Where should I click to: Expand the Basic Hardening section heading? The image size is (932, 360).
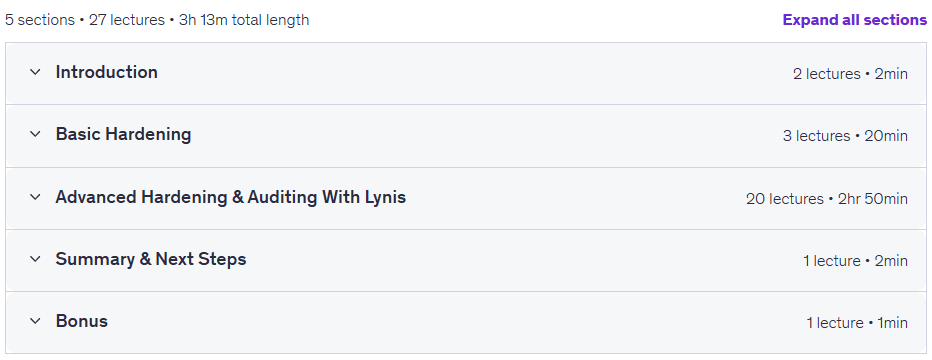coord(123,134)
